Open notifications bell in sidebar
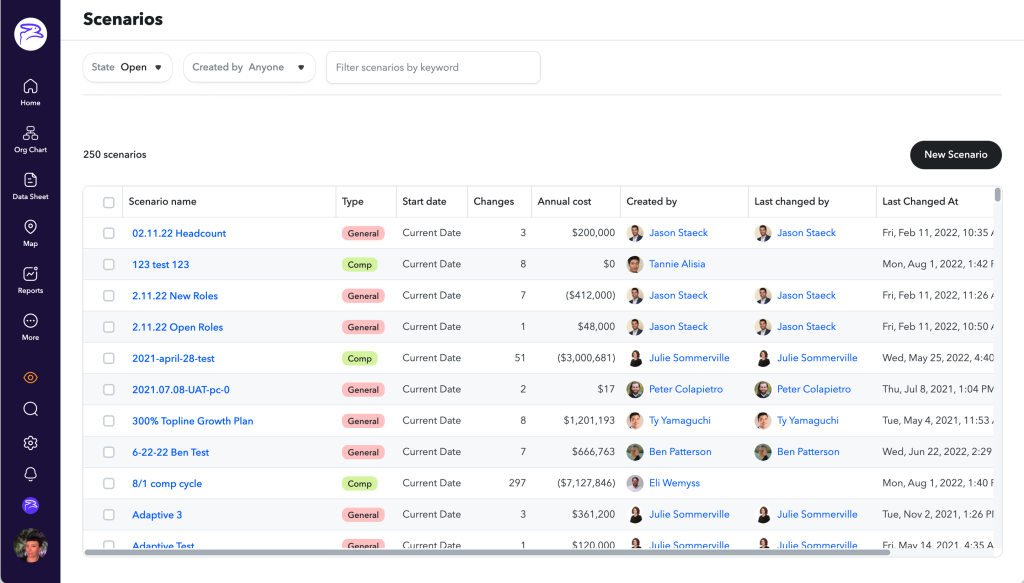Image resolution: width=1024 pixels, height=583 pixels. click(x=30, y=474)
